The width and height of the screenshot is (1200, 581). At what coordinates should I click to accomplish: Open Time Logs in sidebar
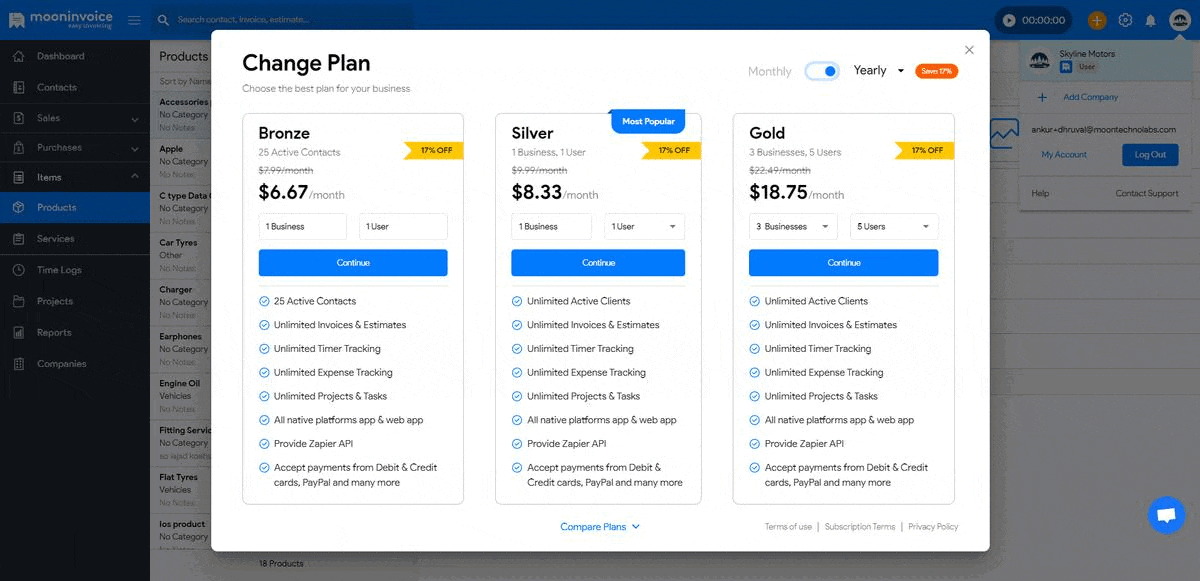tap(75, 270)
